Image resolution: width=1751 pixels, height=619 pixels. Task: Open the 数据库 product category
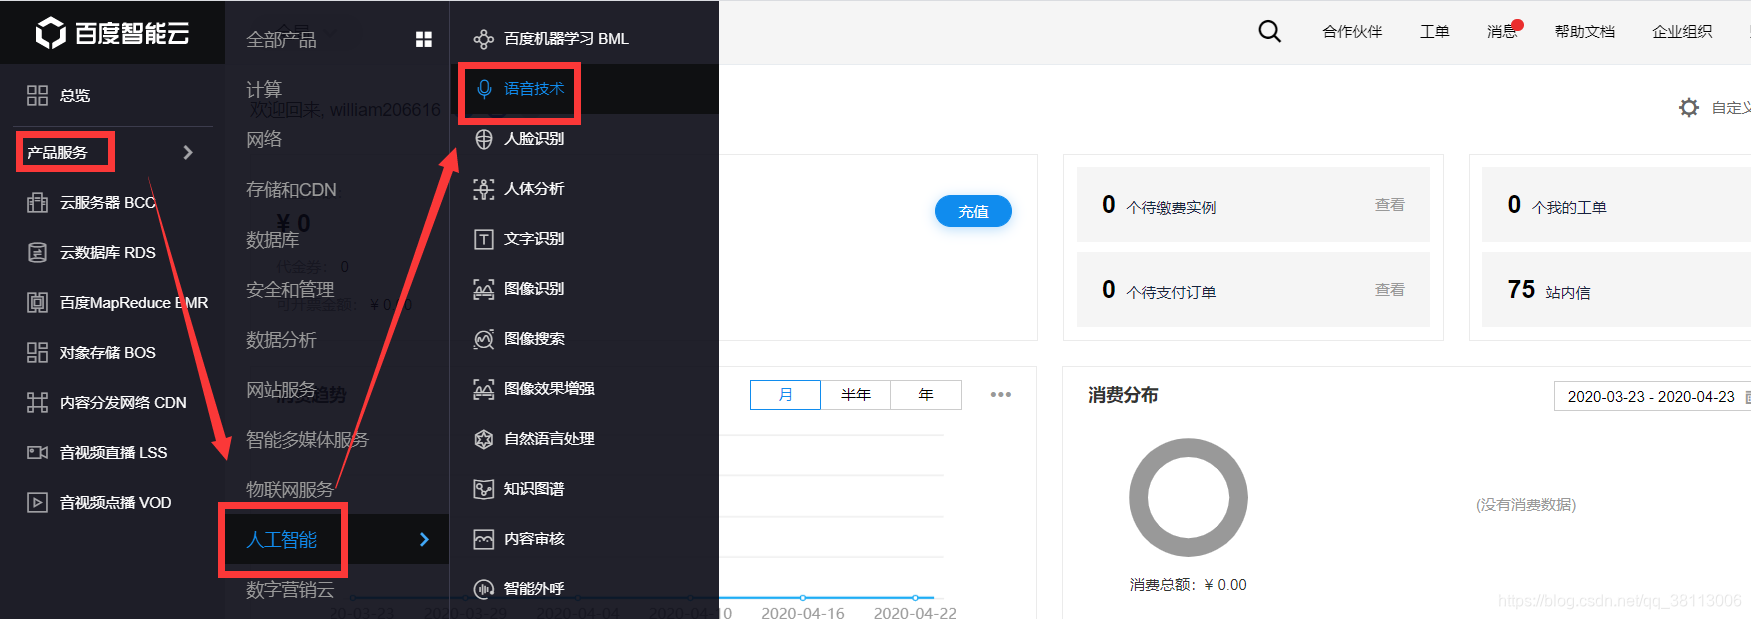point(273,239)
